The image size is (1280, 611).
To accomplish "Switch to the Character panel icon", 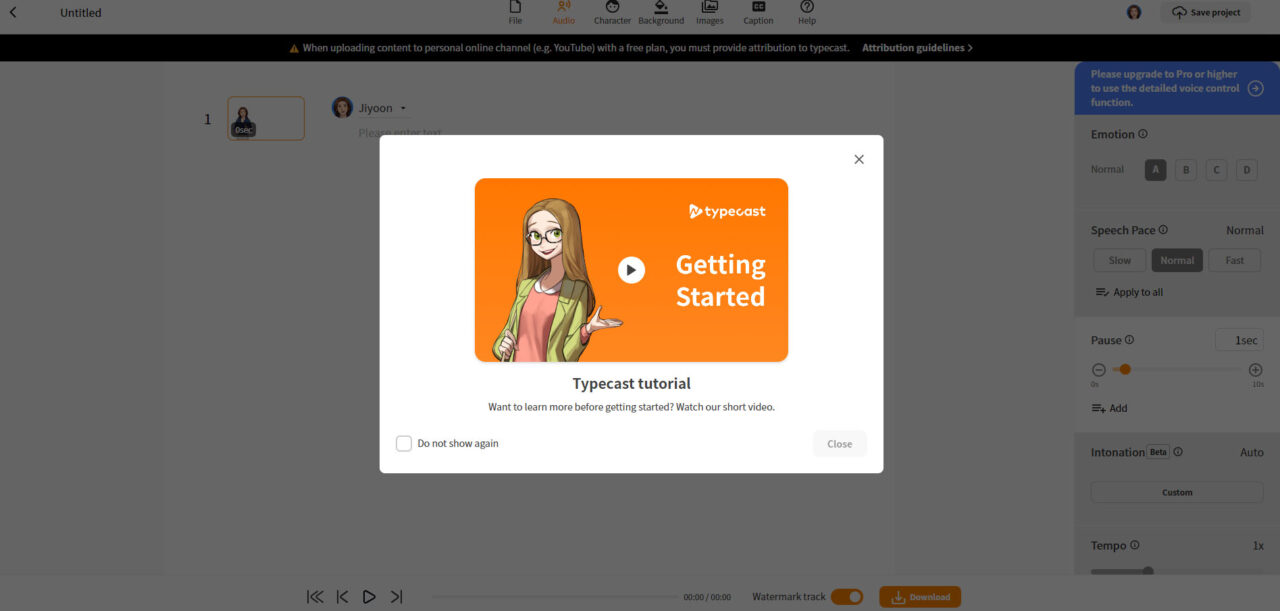I will click(612, 13).
